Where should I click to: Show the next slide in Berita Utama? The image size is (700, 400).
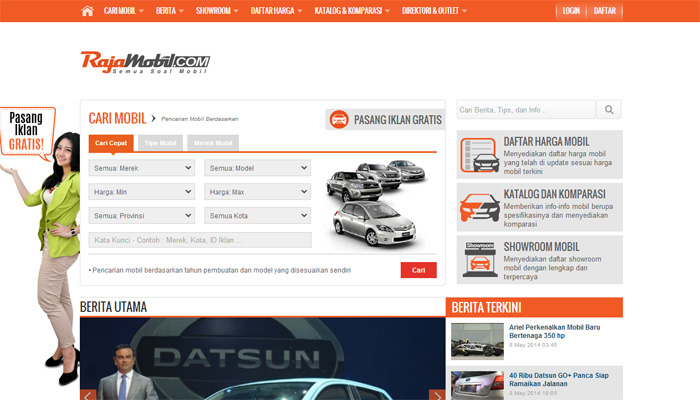[437, 395]
